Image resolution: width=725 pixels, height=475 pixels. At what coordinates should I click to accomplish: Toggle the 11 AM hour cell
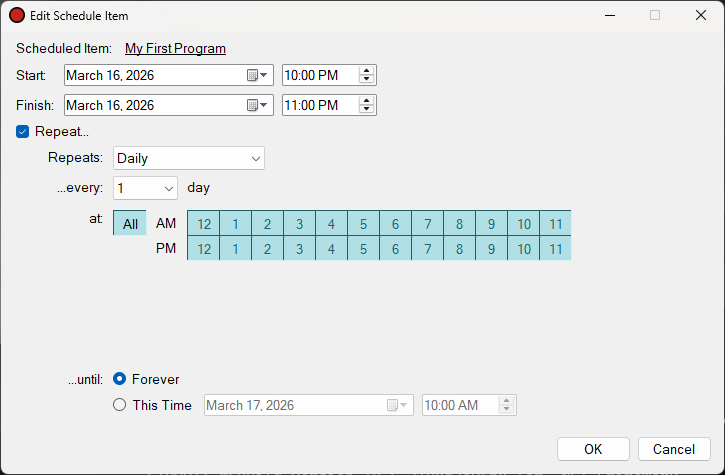[x=555, y=223]
